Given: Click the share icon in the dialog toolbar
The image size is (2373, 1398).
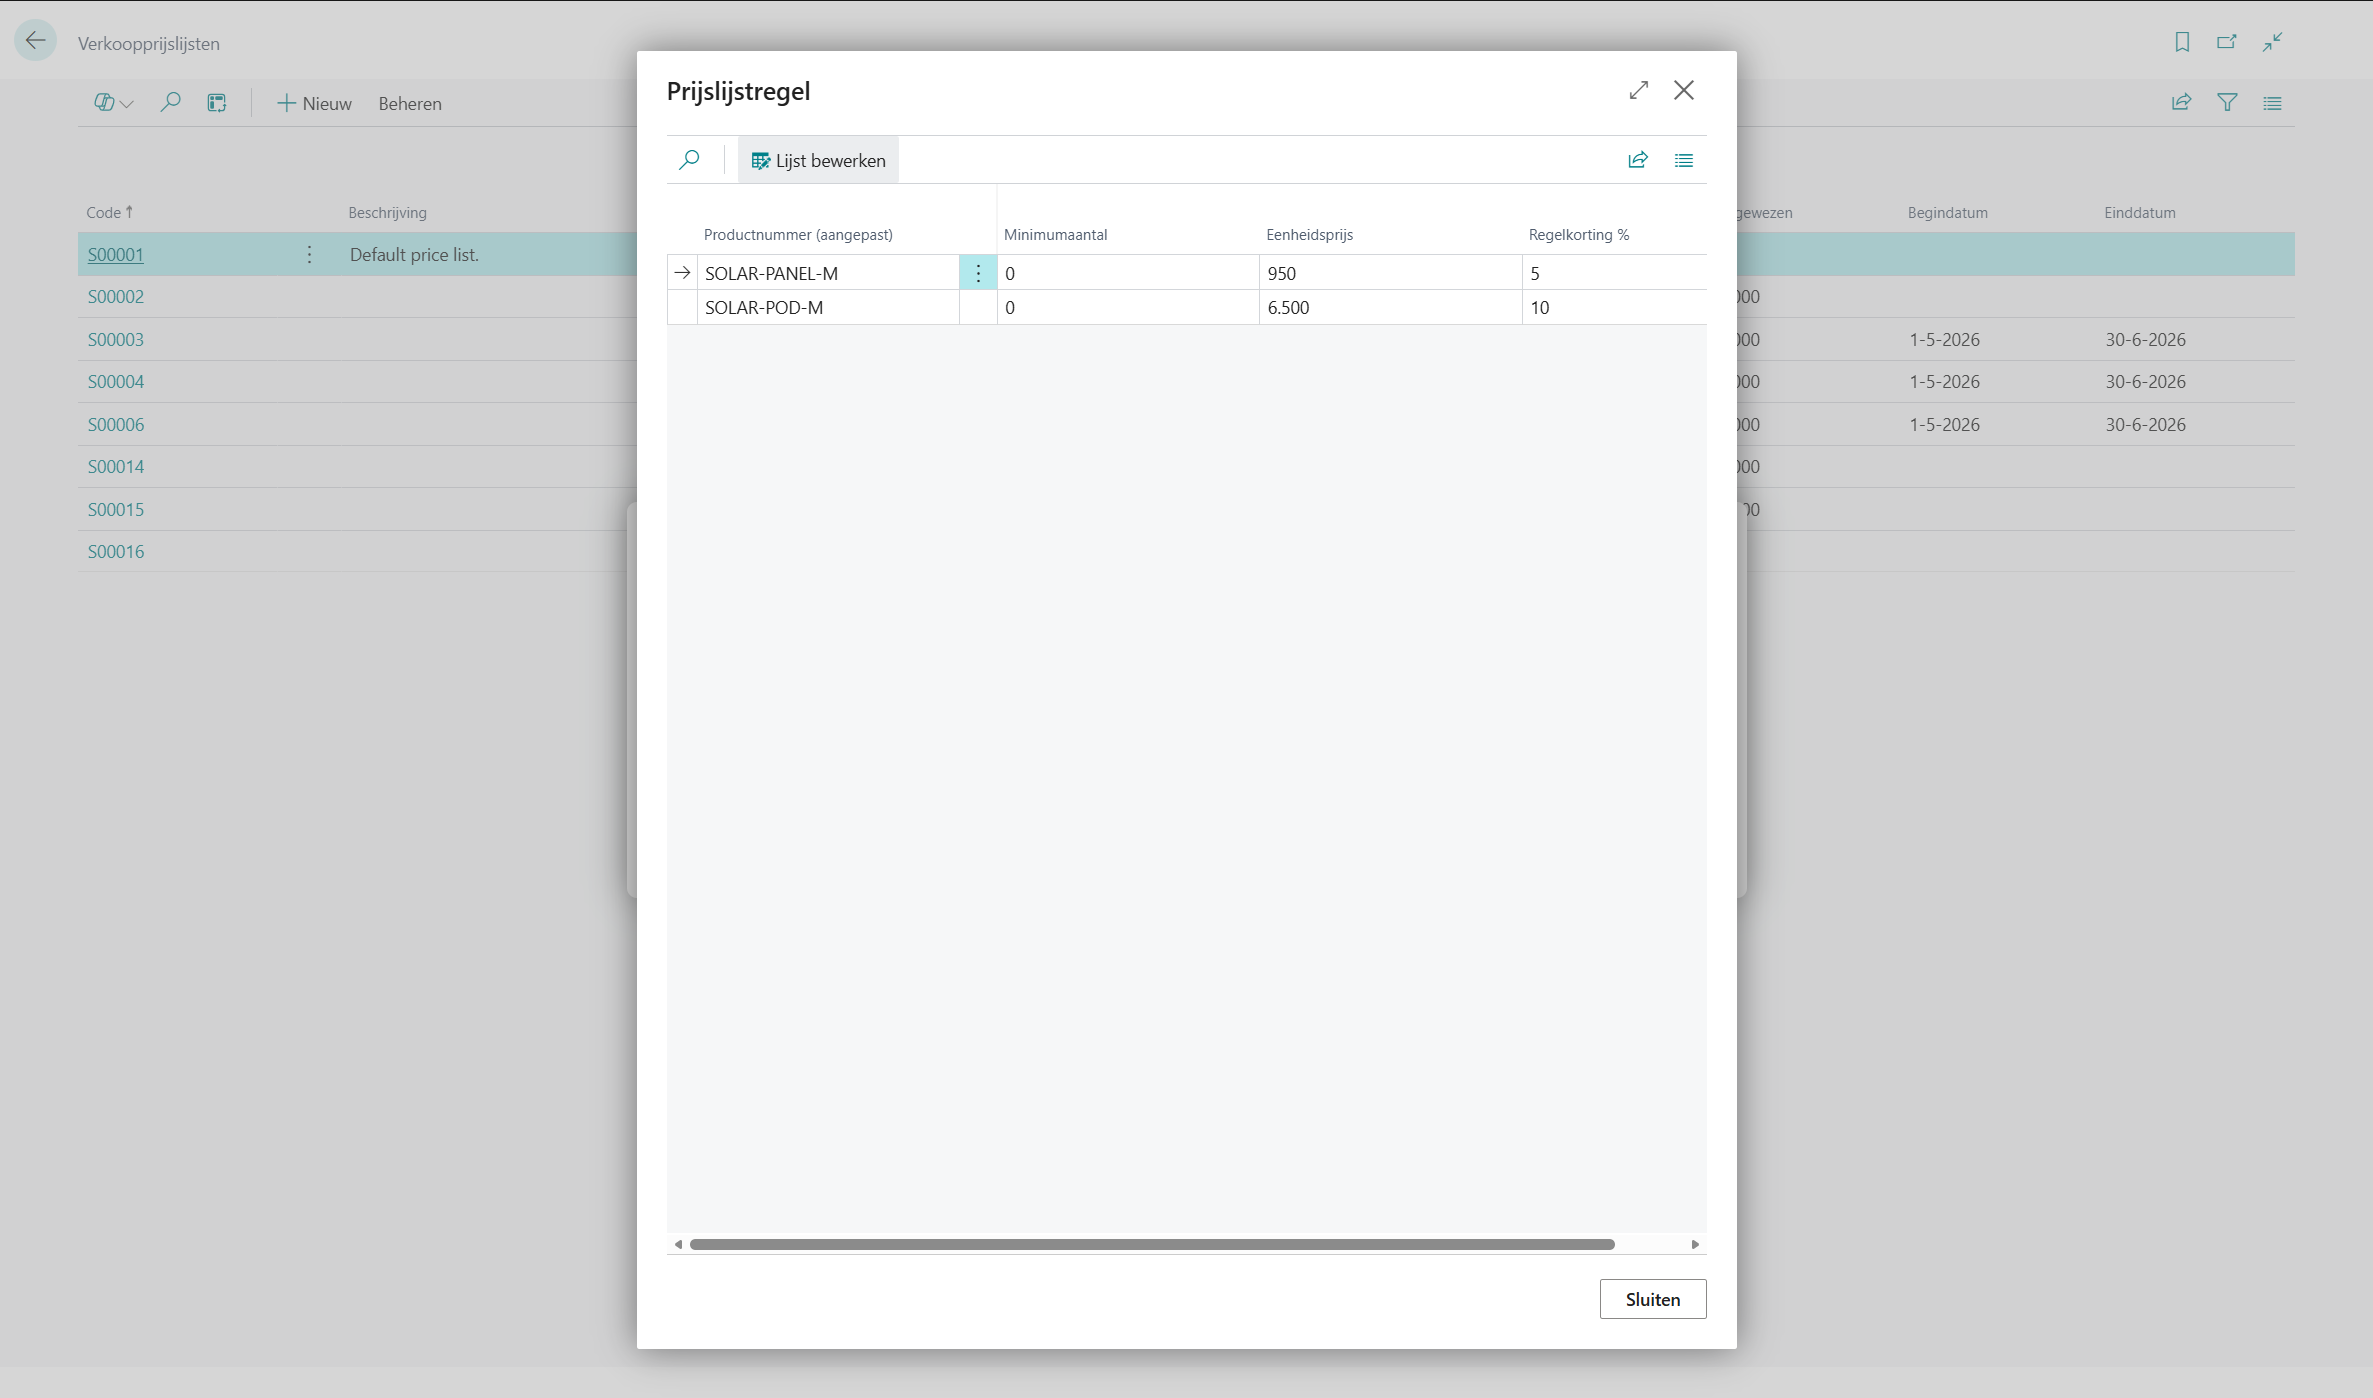Looking at the screenshot, I should (x=1637, y=160).
